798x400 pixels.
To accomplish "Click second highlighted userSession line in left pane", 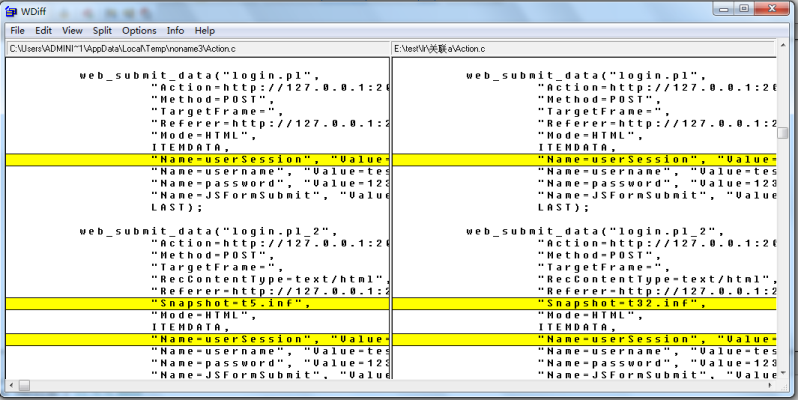I will point(197,339).
